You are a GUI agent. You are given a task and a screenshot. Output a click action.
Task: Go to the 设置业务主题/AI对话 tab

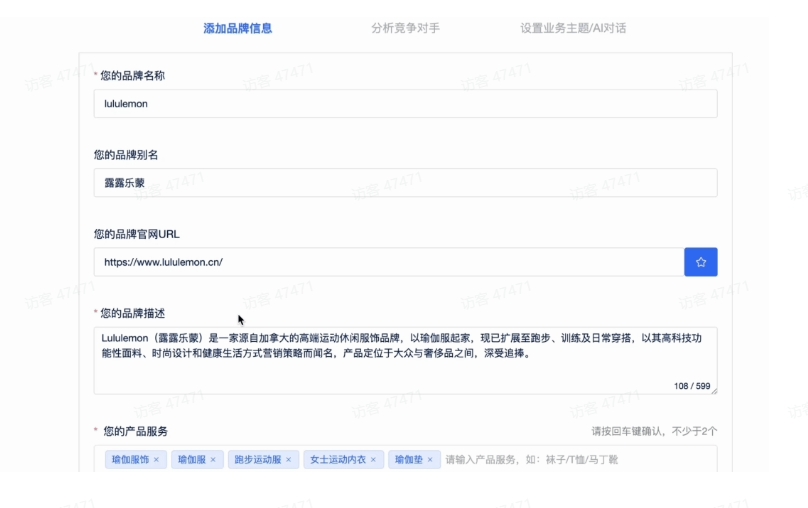(573, 28)
